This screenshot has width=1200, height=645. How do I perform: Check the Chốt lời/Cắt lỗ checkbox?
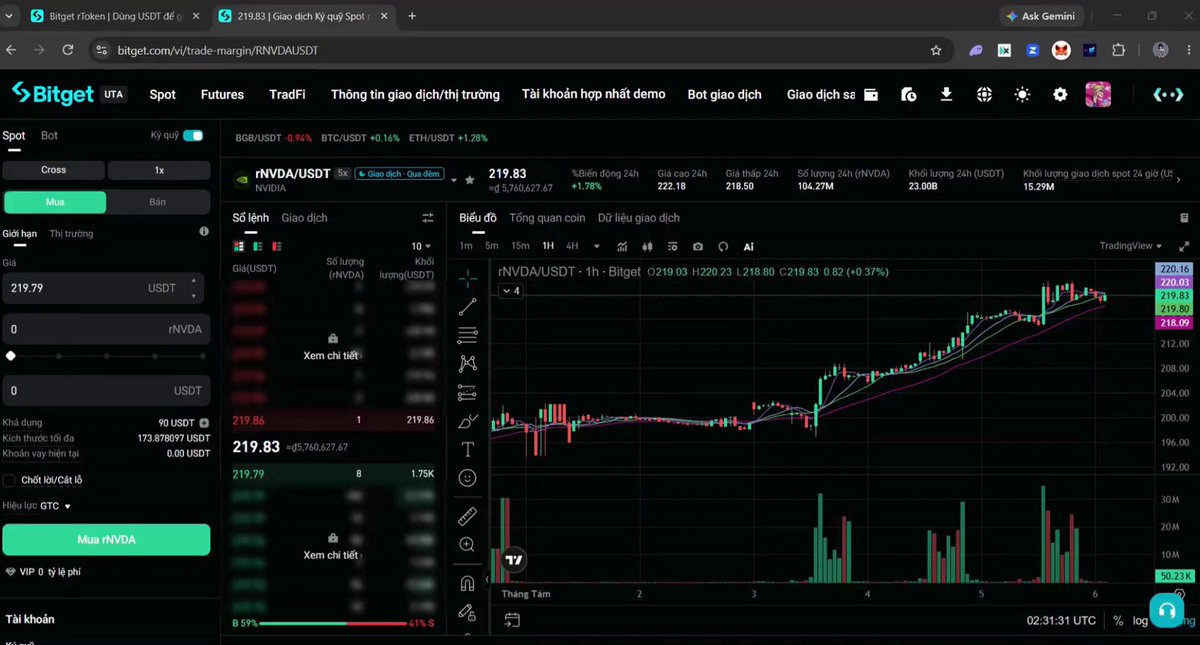9,480
